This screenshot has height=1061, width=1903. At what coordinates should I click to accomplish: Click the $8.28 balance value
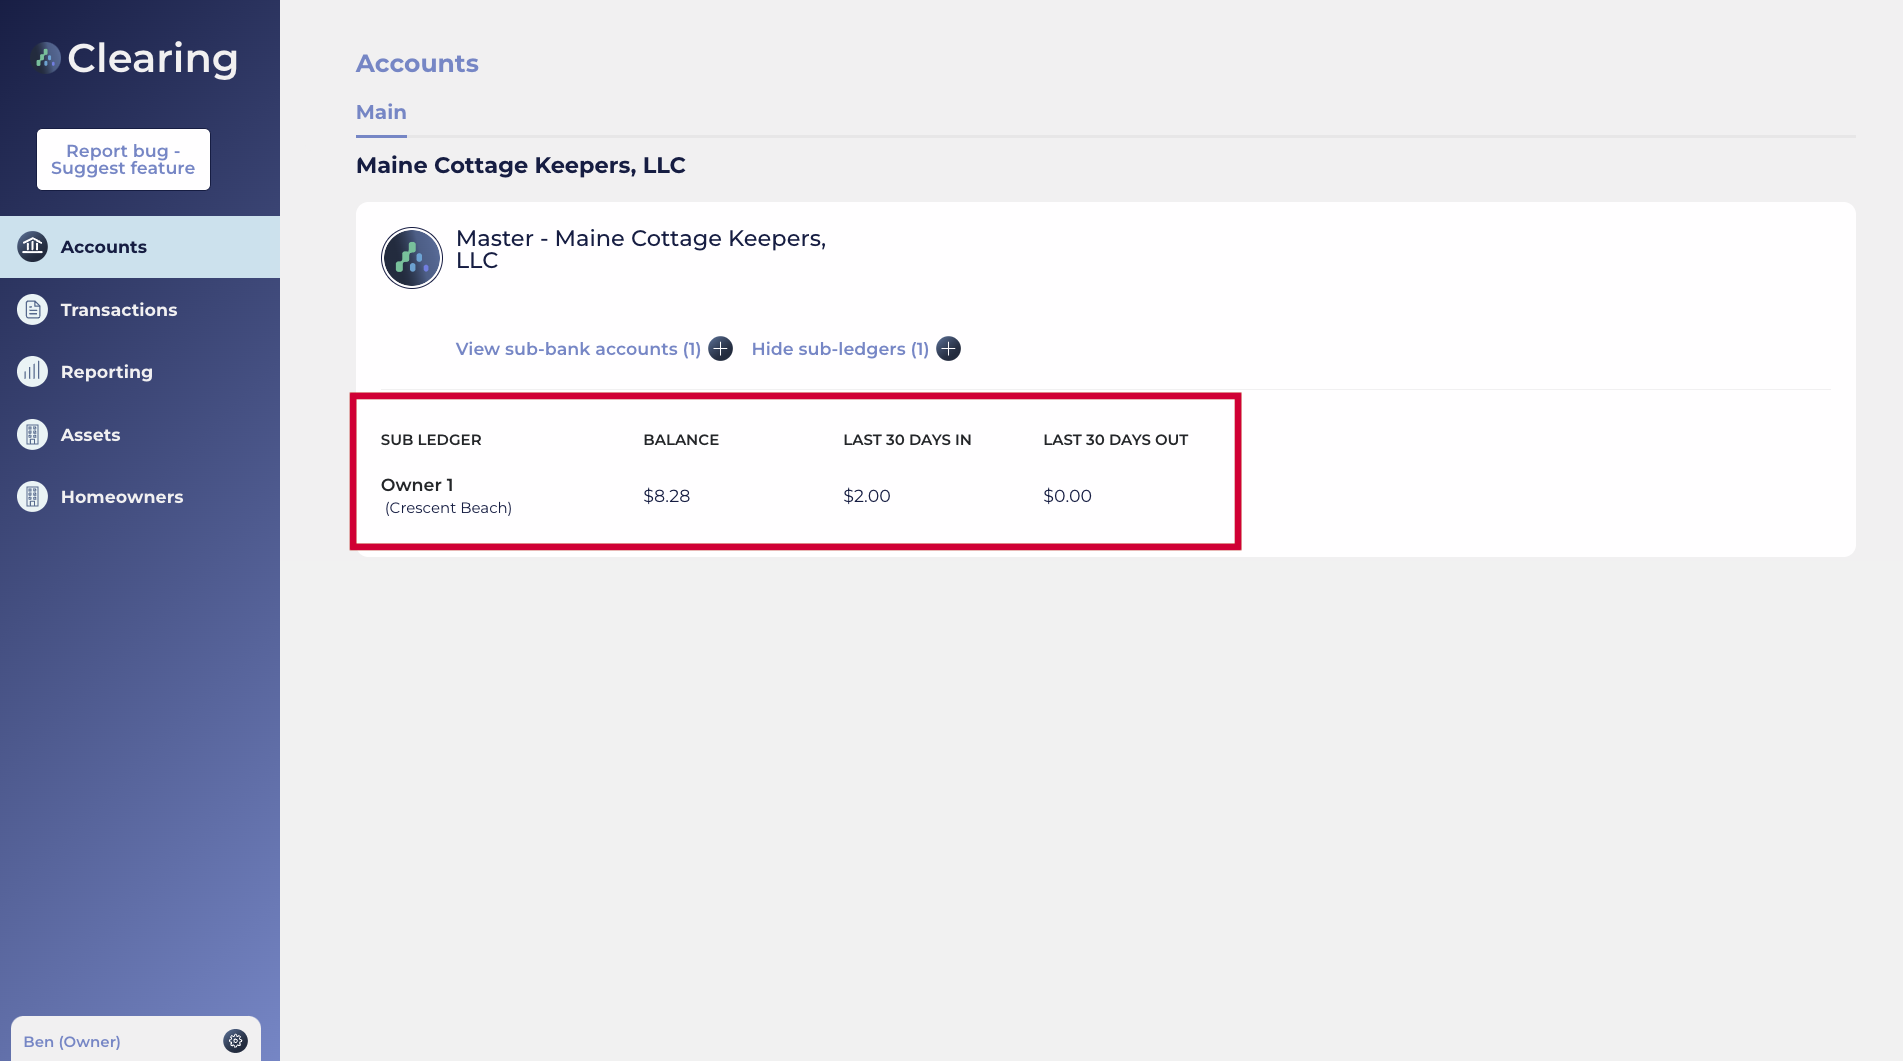tap(667, 496)
